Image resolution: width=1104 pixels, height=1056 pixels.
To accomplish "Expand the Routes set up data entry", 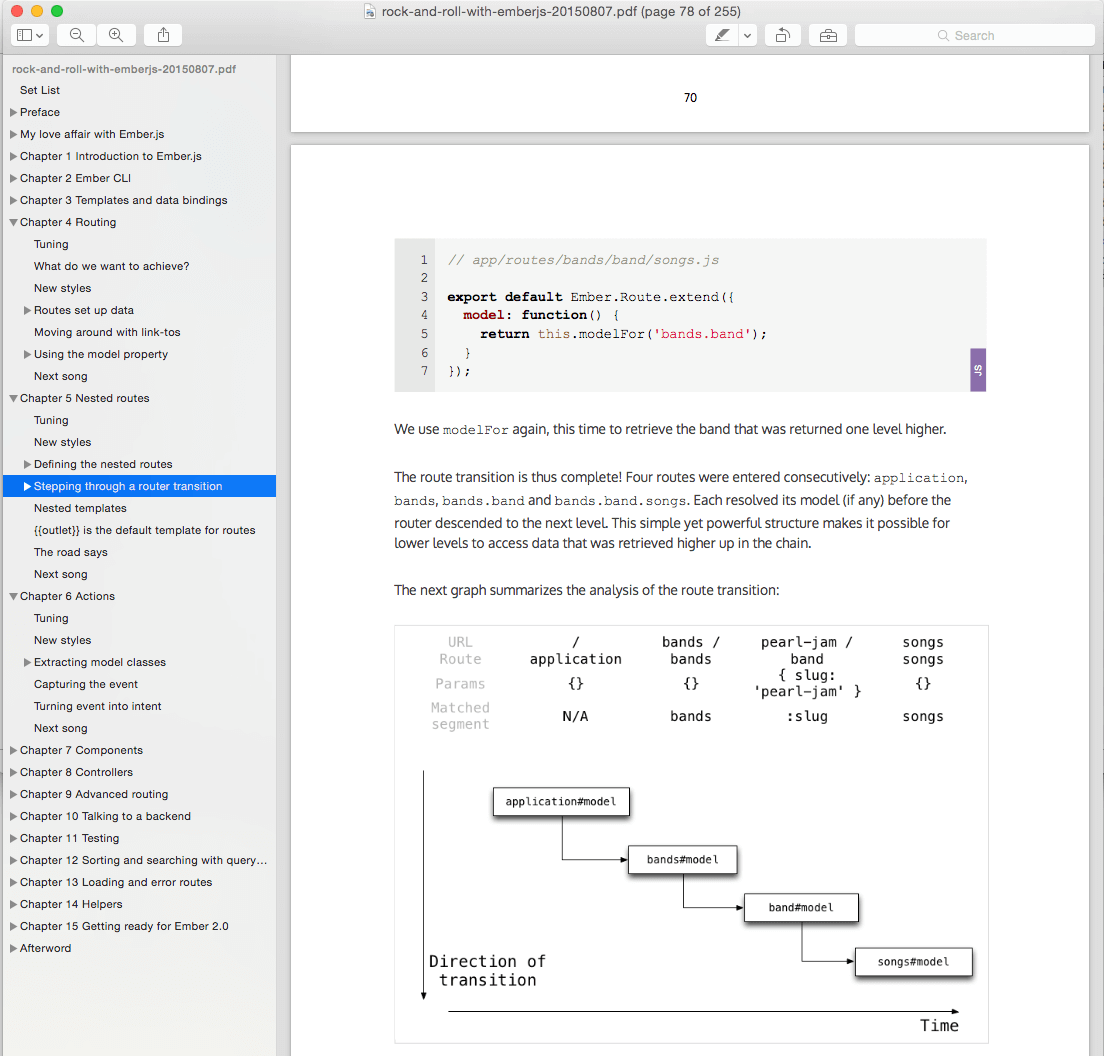I will click(25, 310).
